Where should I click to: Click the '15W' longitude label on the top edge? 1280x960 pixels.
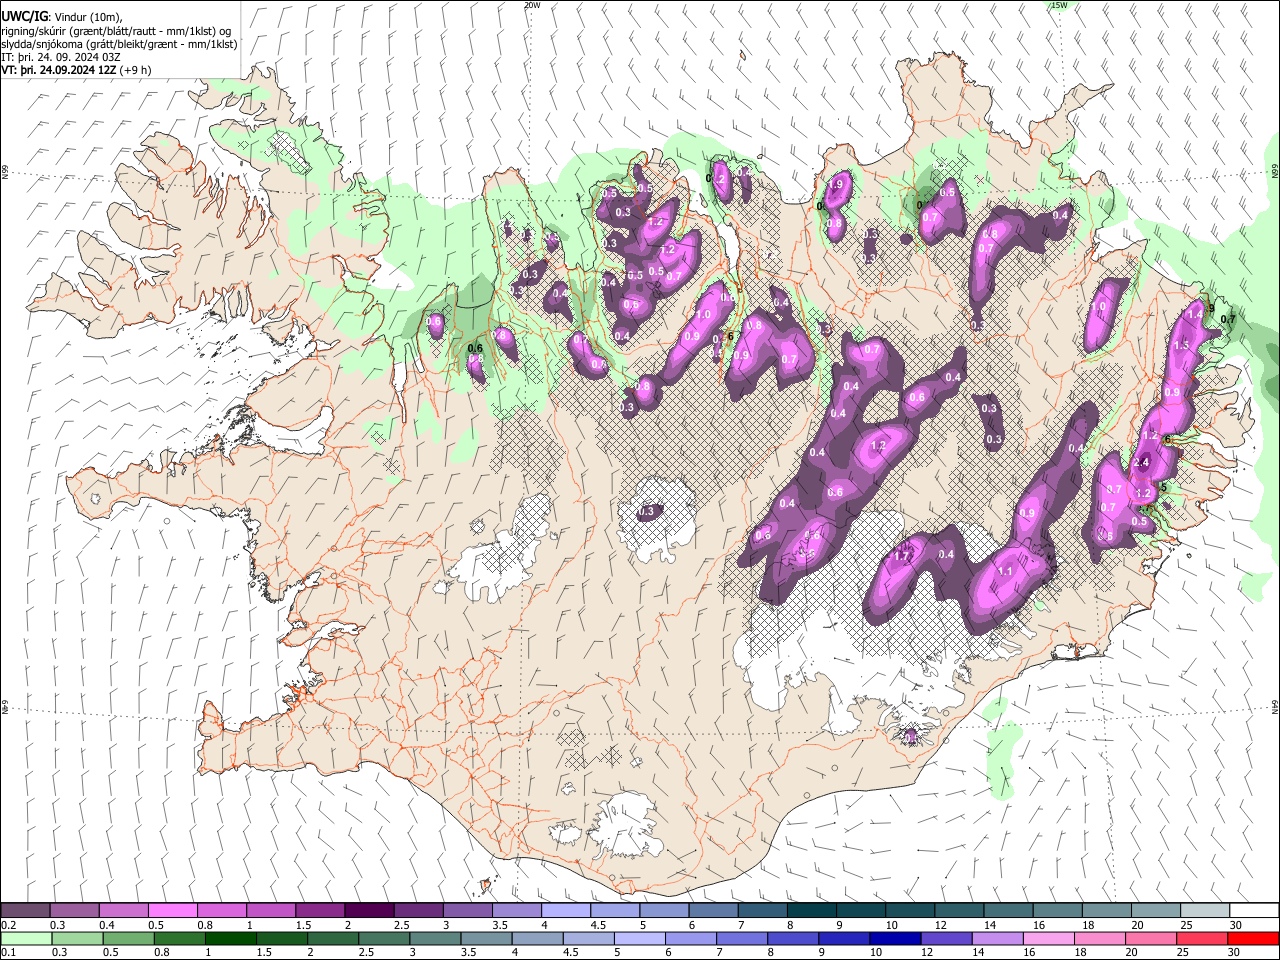[x=1059, y=5]
